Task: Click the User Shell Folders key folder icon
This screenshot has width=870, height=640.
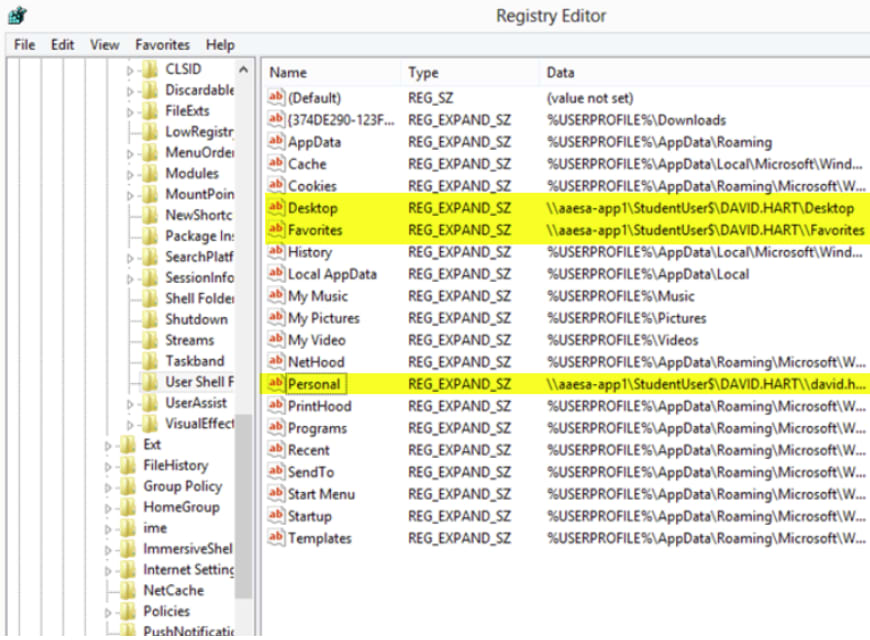Action: 149,382
